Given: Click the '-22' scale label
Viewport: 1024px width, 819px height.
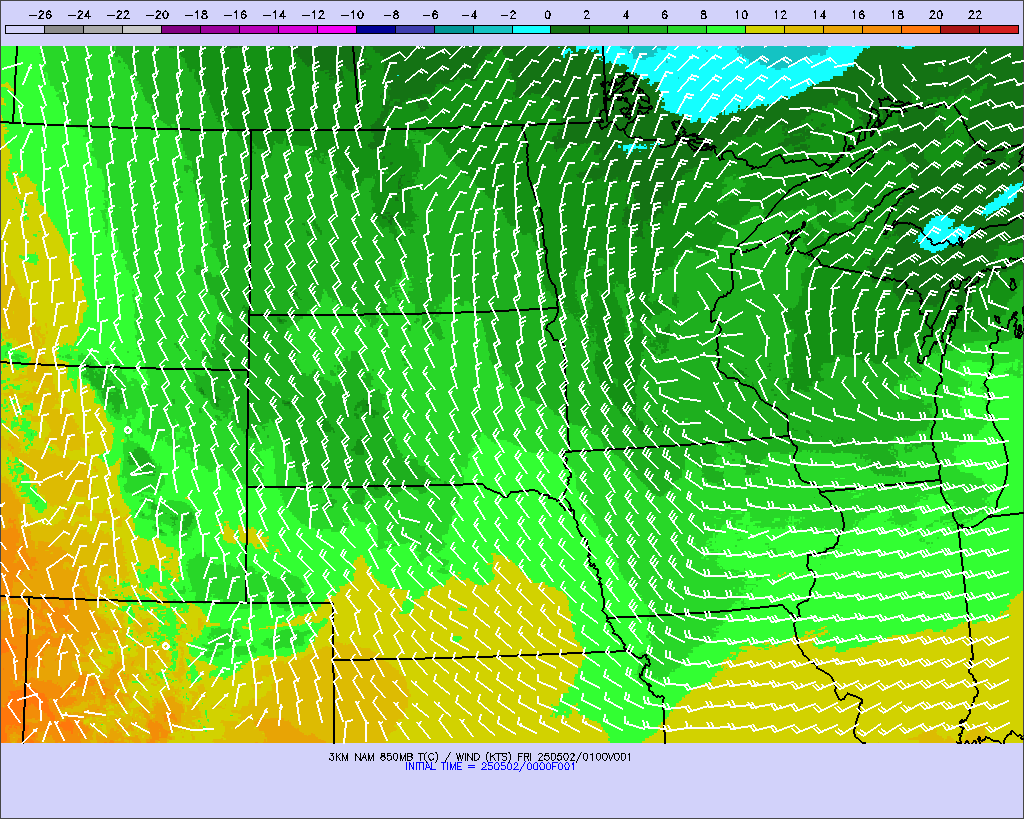Looking at the screenshot, I should coord(119,15).
